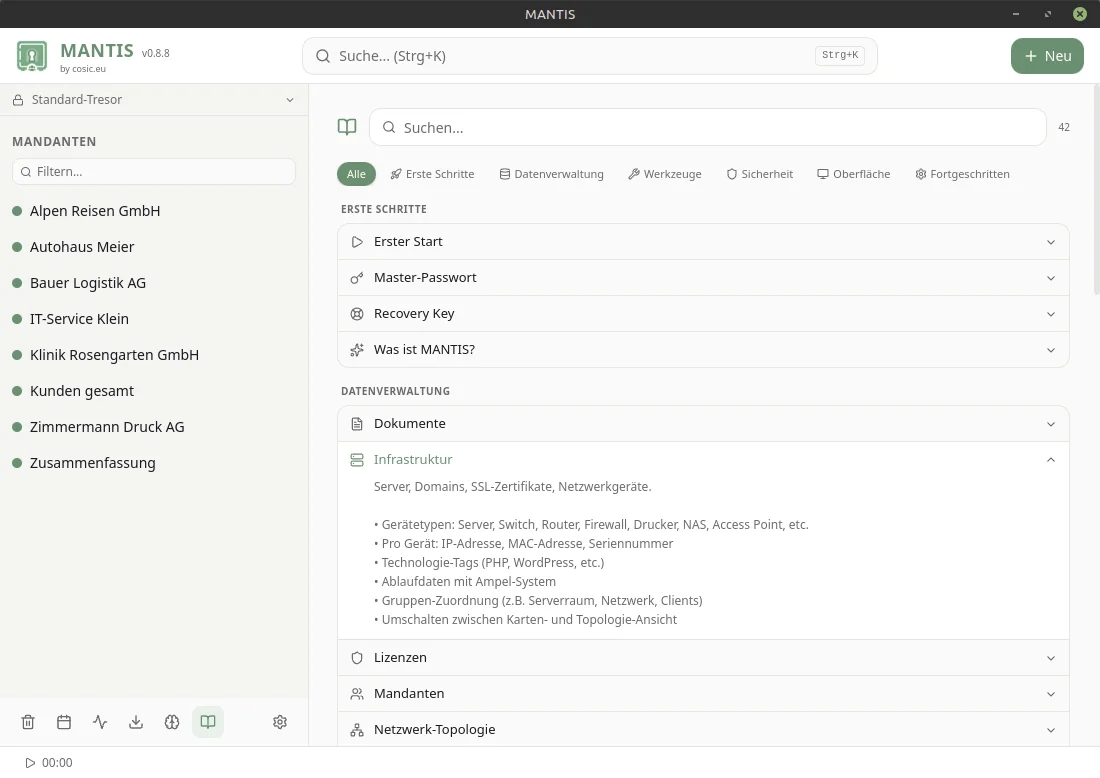This screenshot has height=778, width=1100.
Task: Expand the Netzwerk-Topologie chevron
Action: (x=1051, y=730)
